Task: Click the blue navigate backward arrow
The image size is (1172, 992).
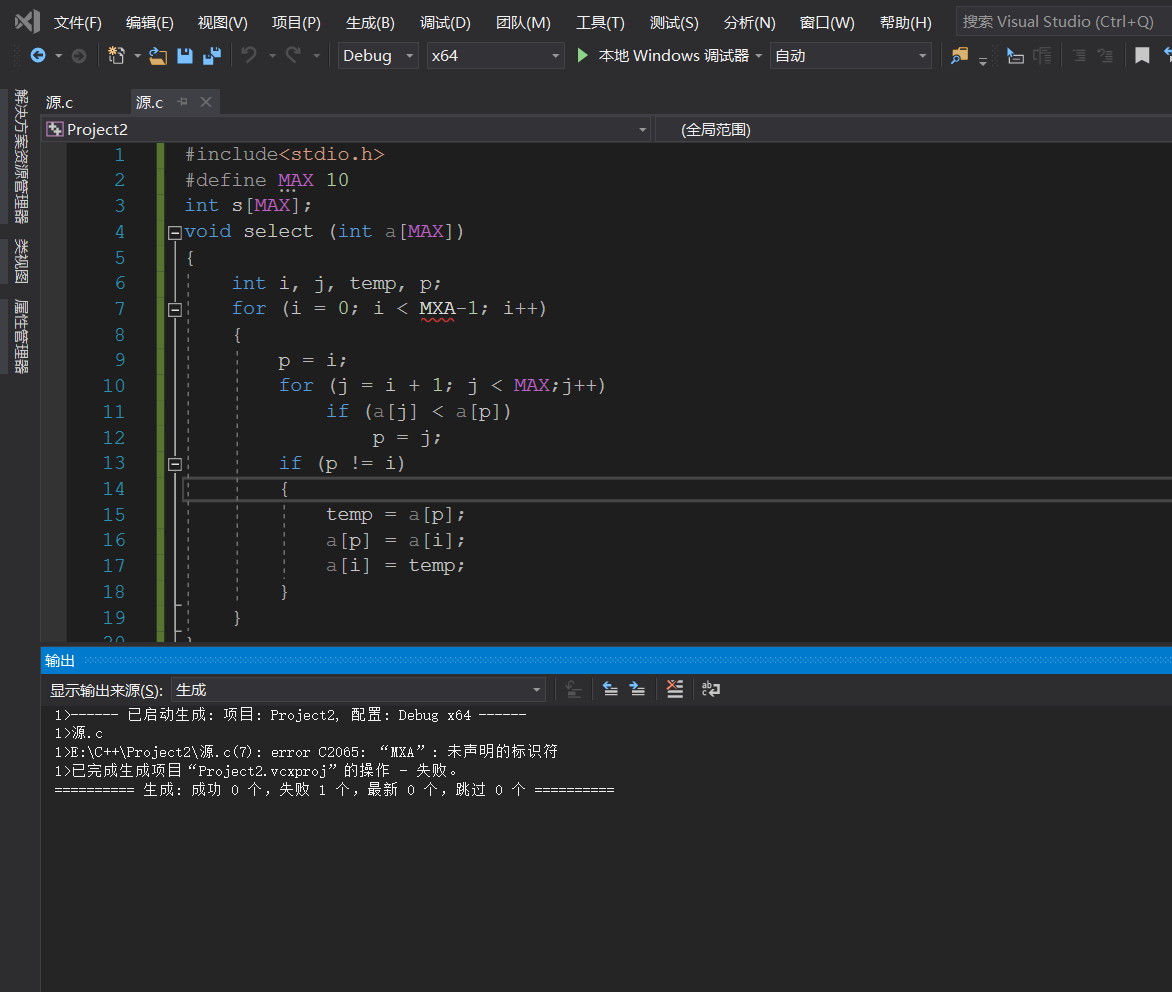Action: click(x=37, y=55)
